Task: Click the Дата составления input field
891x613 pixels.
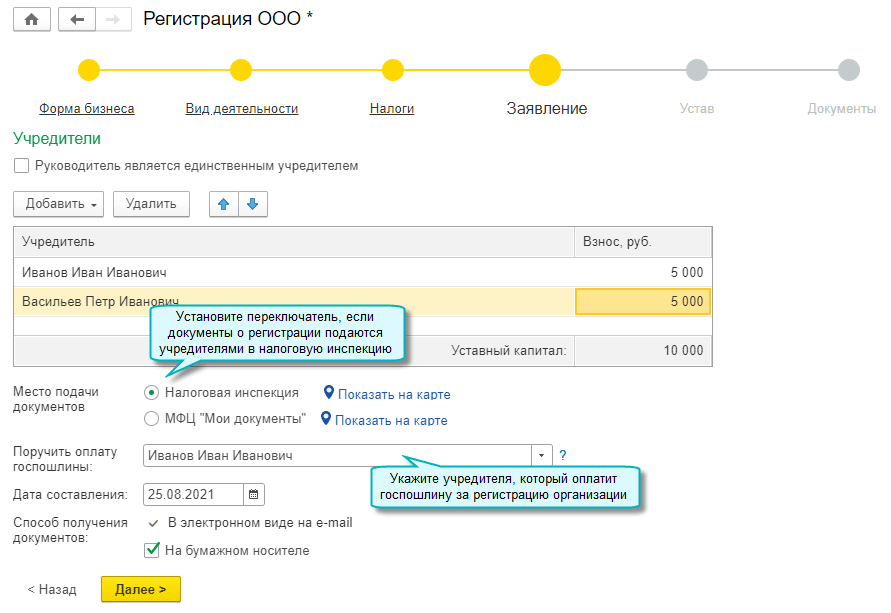Action: tap(193, 494)
